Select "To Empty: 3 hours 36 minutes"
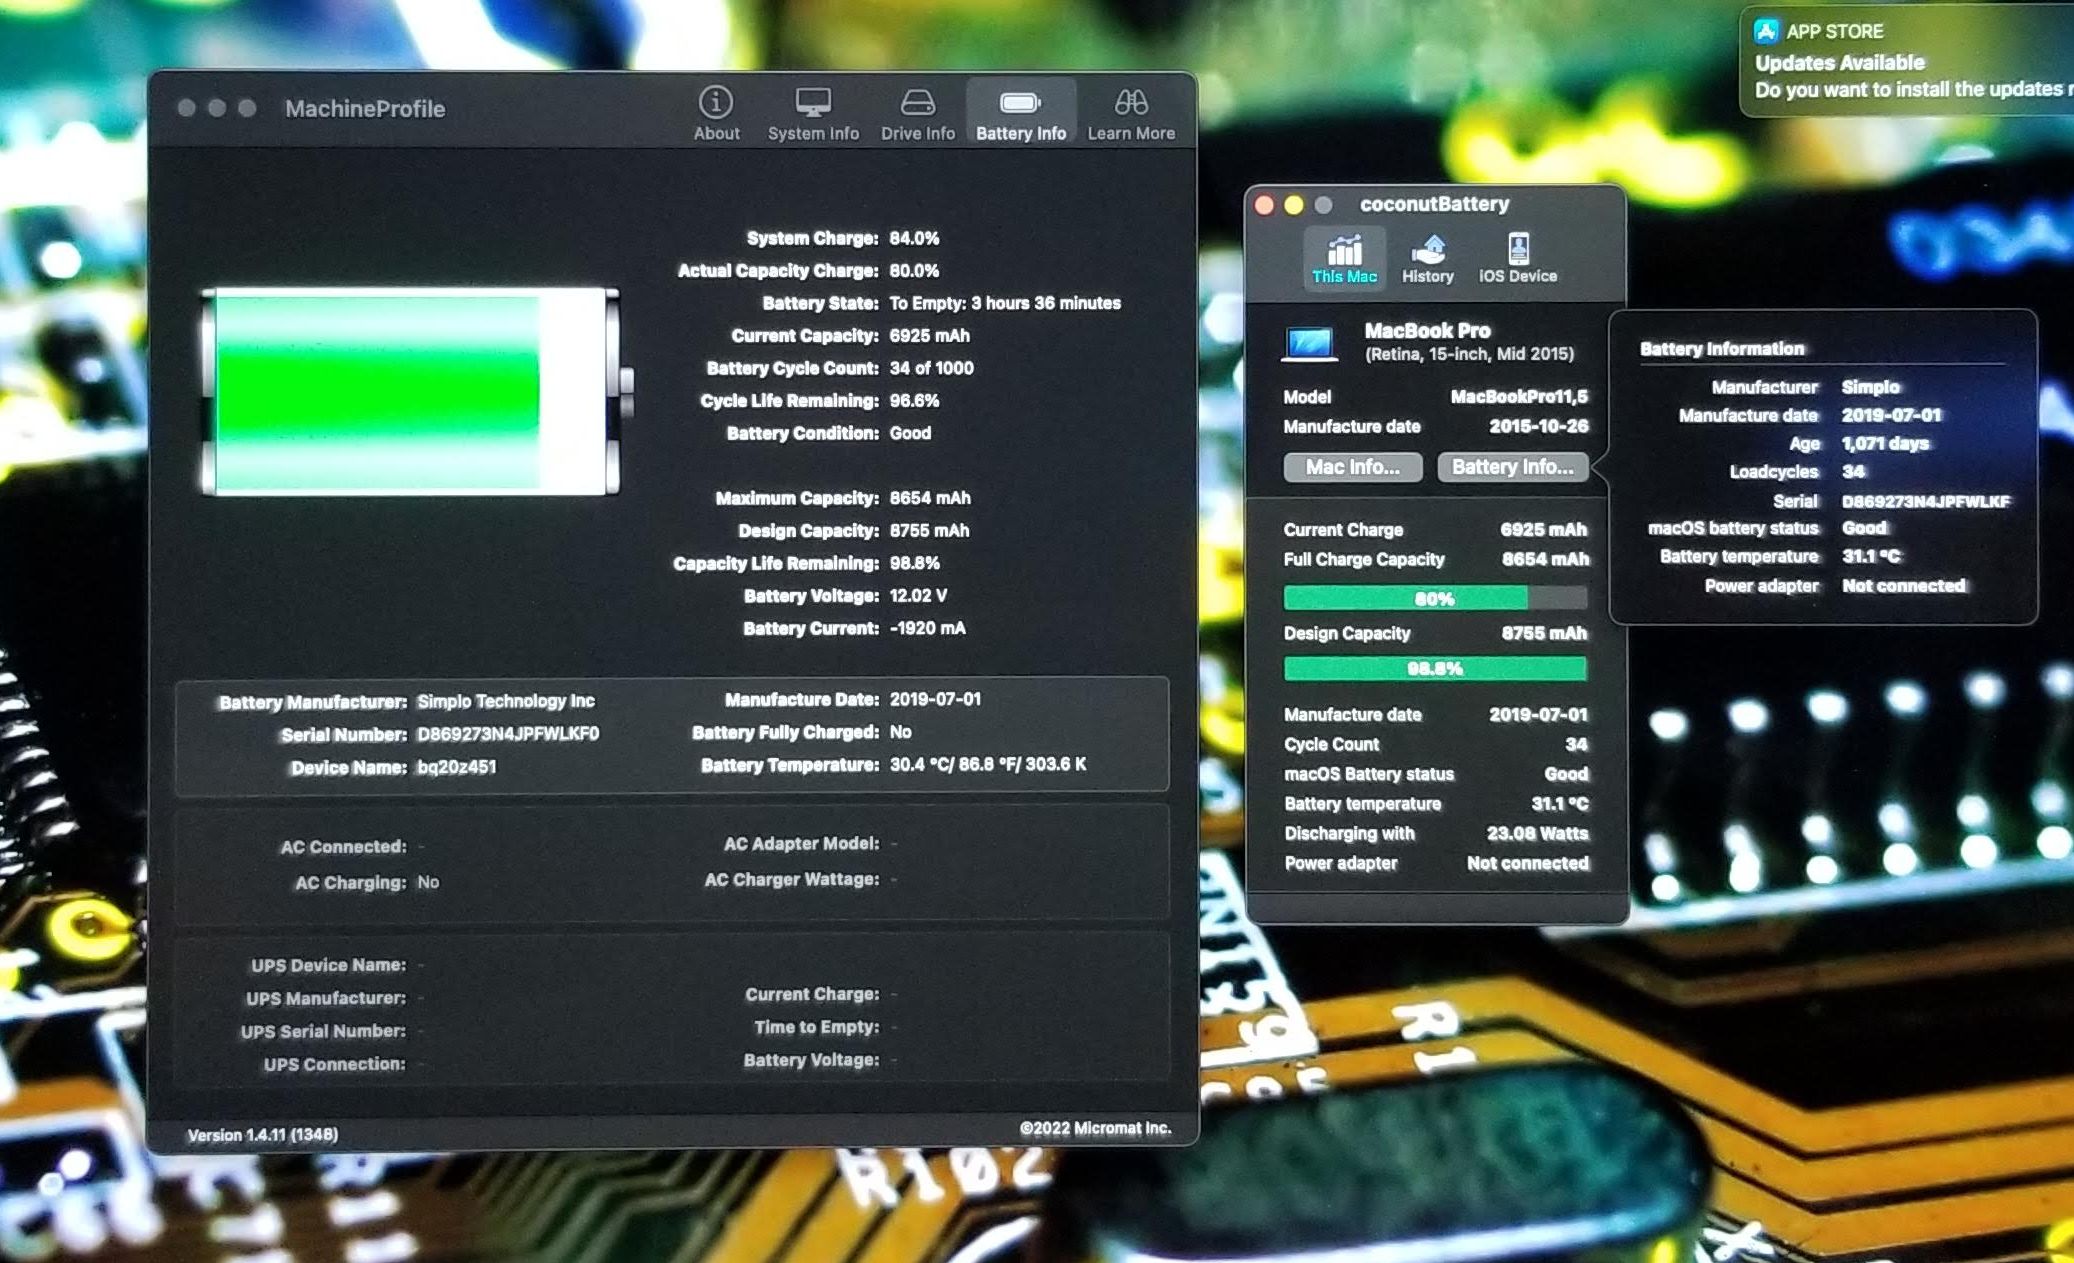Viewport: 2074px width, 1263px height. 1005,303
